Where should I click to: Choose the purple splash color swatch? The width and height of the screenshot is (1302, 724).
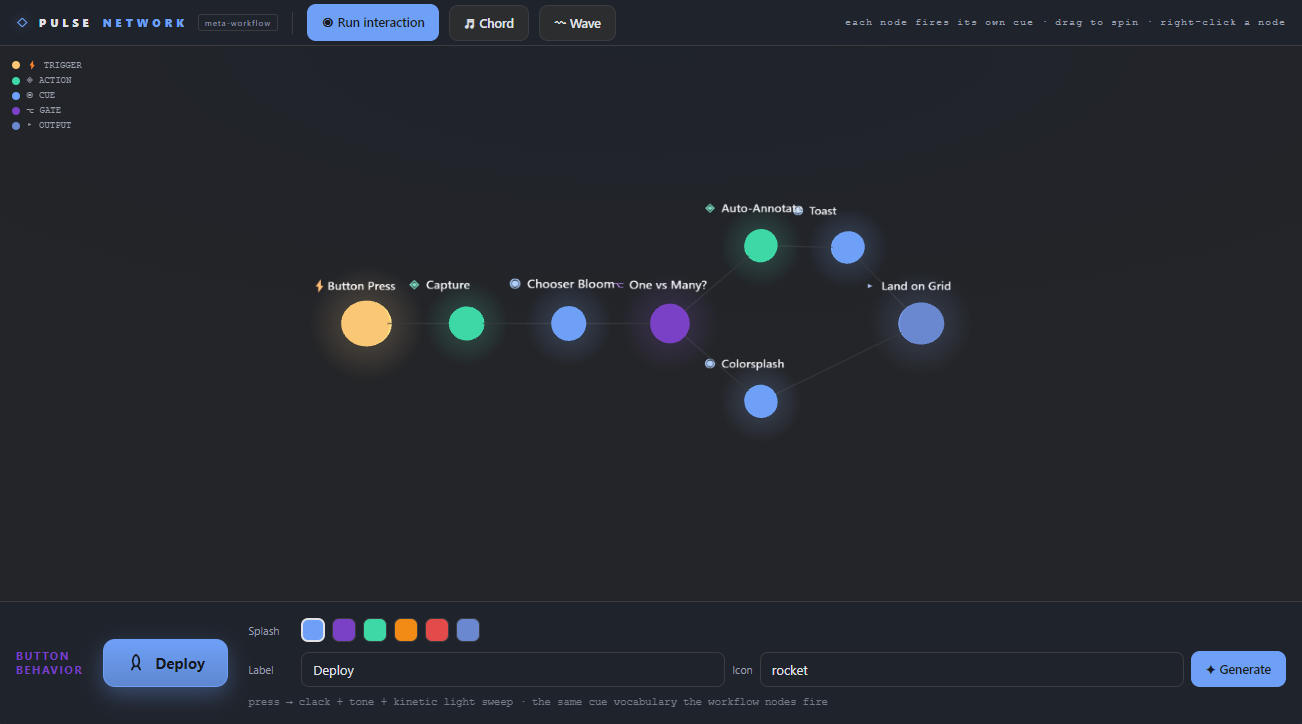tap(344, 630)
